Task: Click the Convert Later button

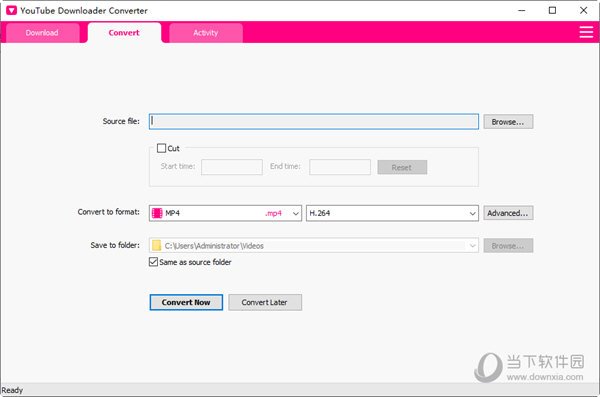Action: 265,302
